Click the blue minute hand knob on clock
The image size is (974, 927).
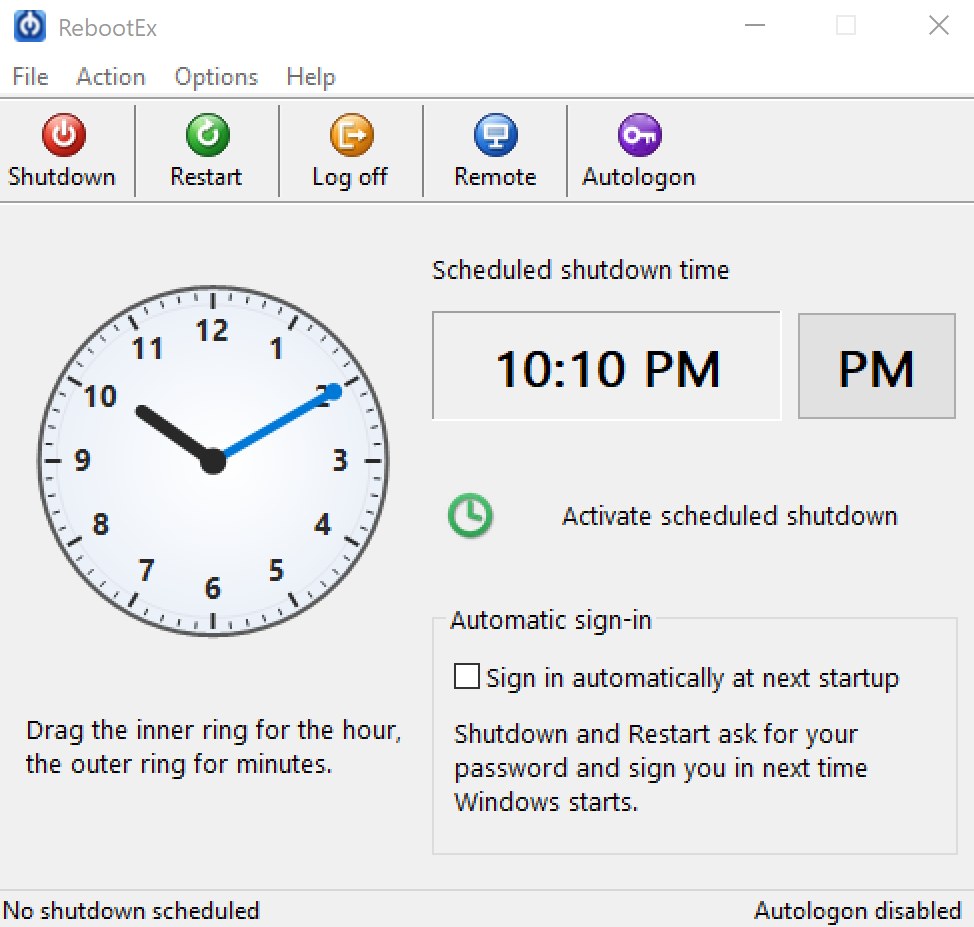(333, 391)
